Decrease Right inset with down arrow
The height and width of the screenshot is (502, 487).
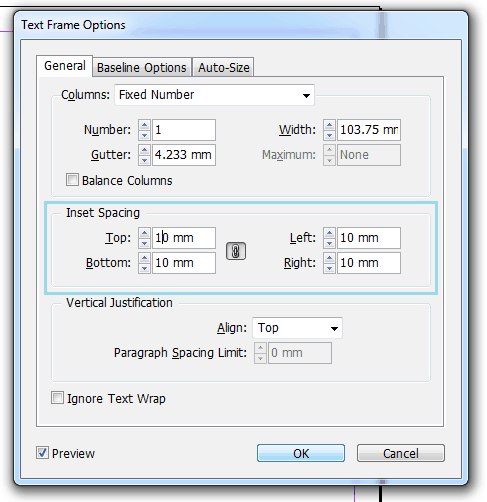(329, 268)
